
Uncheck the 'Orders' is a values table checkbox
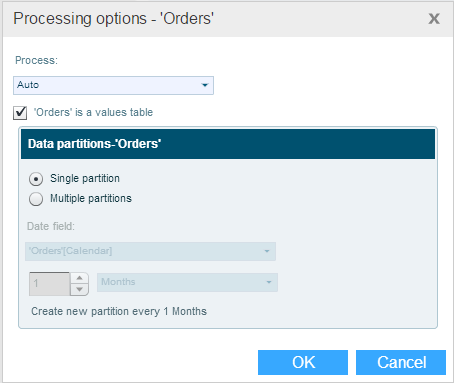[20, 113]
